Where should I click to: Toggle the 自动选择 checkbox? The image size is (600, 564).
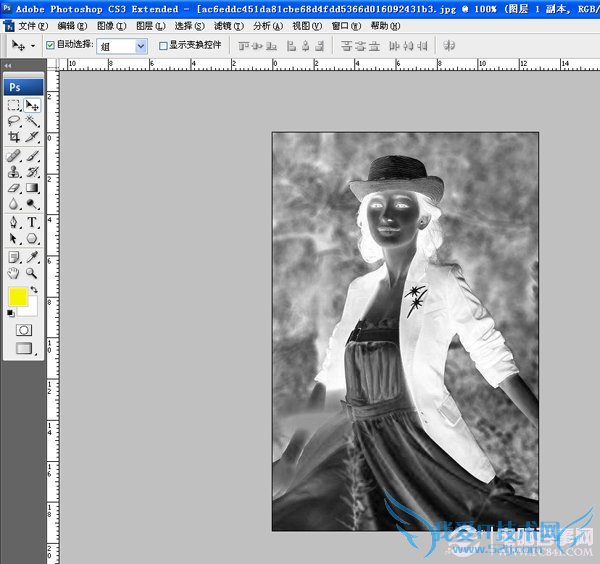click(50, 45)
